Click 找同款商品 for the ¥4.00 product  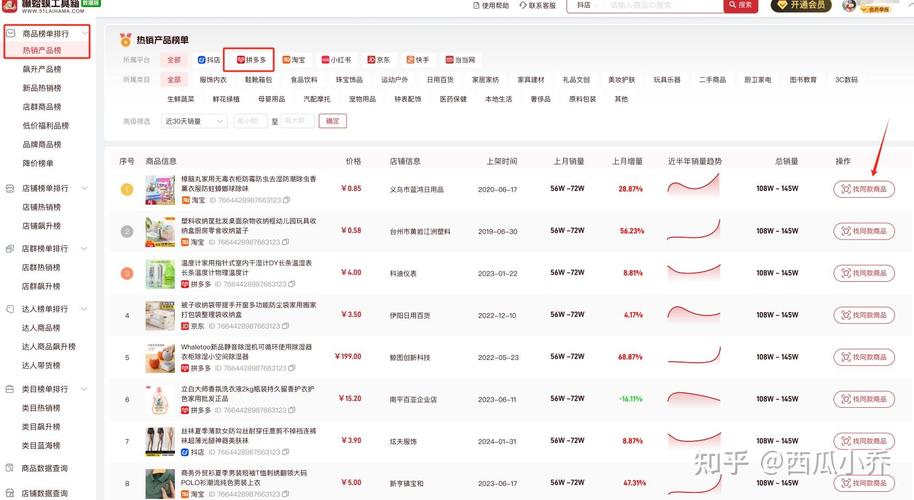pyautogui.click(x=864, y=273)
